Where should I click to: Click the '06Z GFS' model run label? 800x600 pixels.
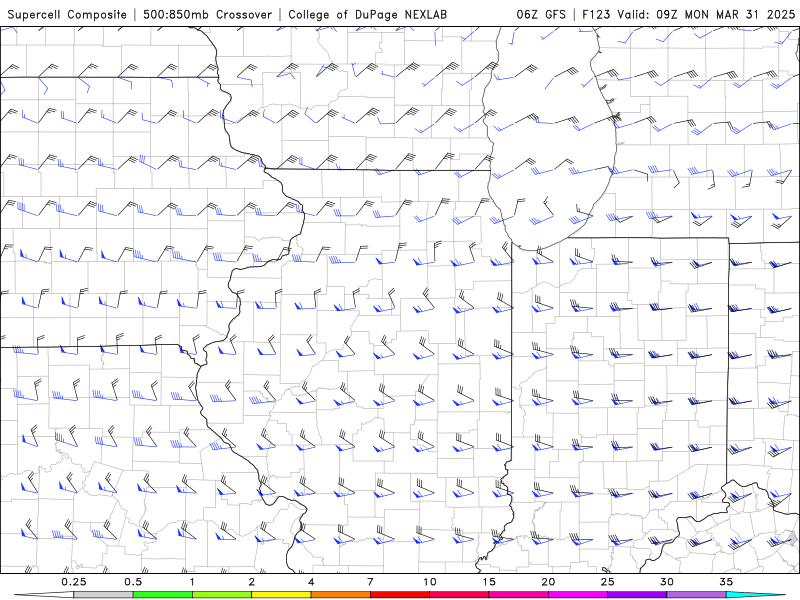541,14
